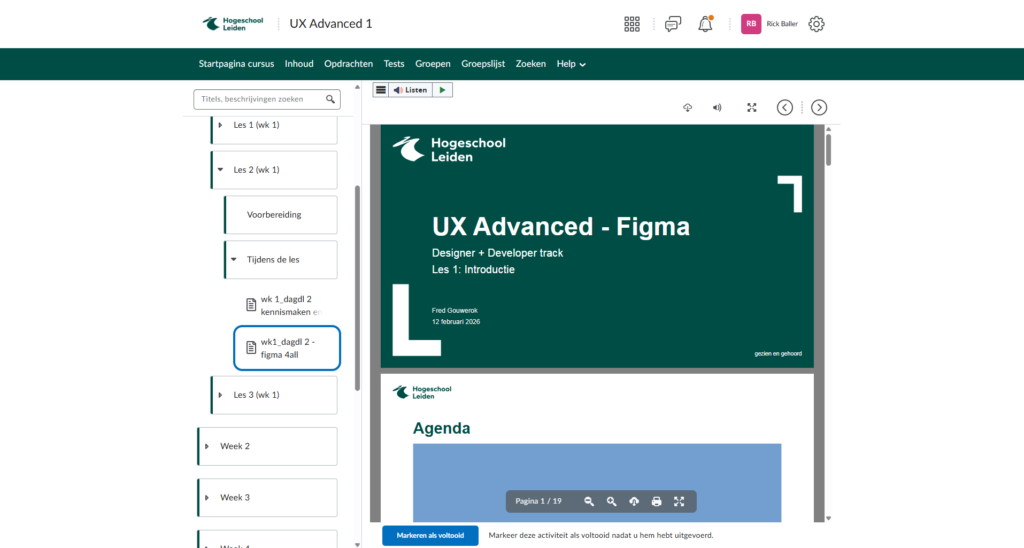Expand the Week 2 module
Viewport: 1024px width, 548px height.
[207, 446]
